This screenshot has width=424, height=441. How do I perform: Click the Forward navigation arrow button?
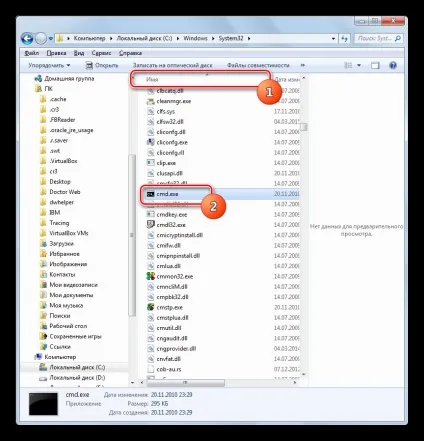coord(41,39)
